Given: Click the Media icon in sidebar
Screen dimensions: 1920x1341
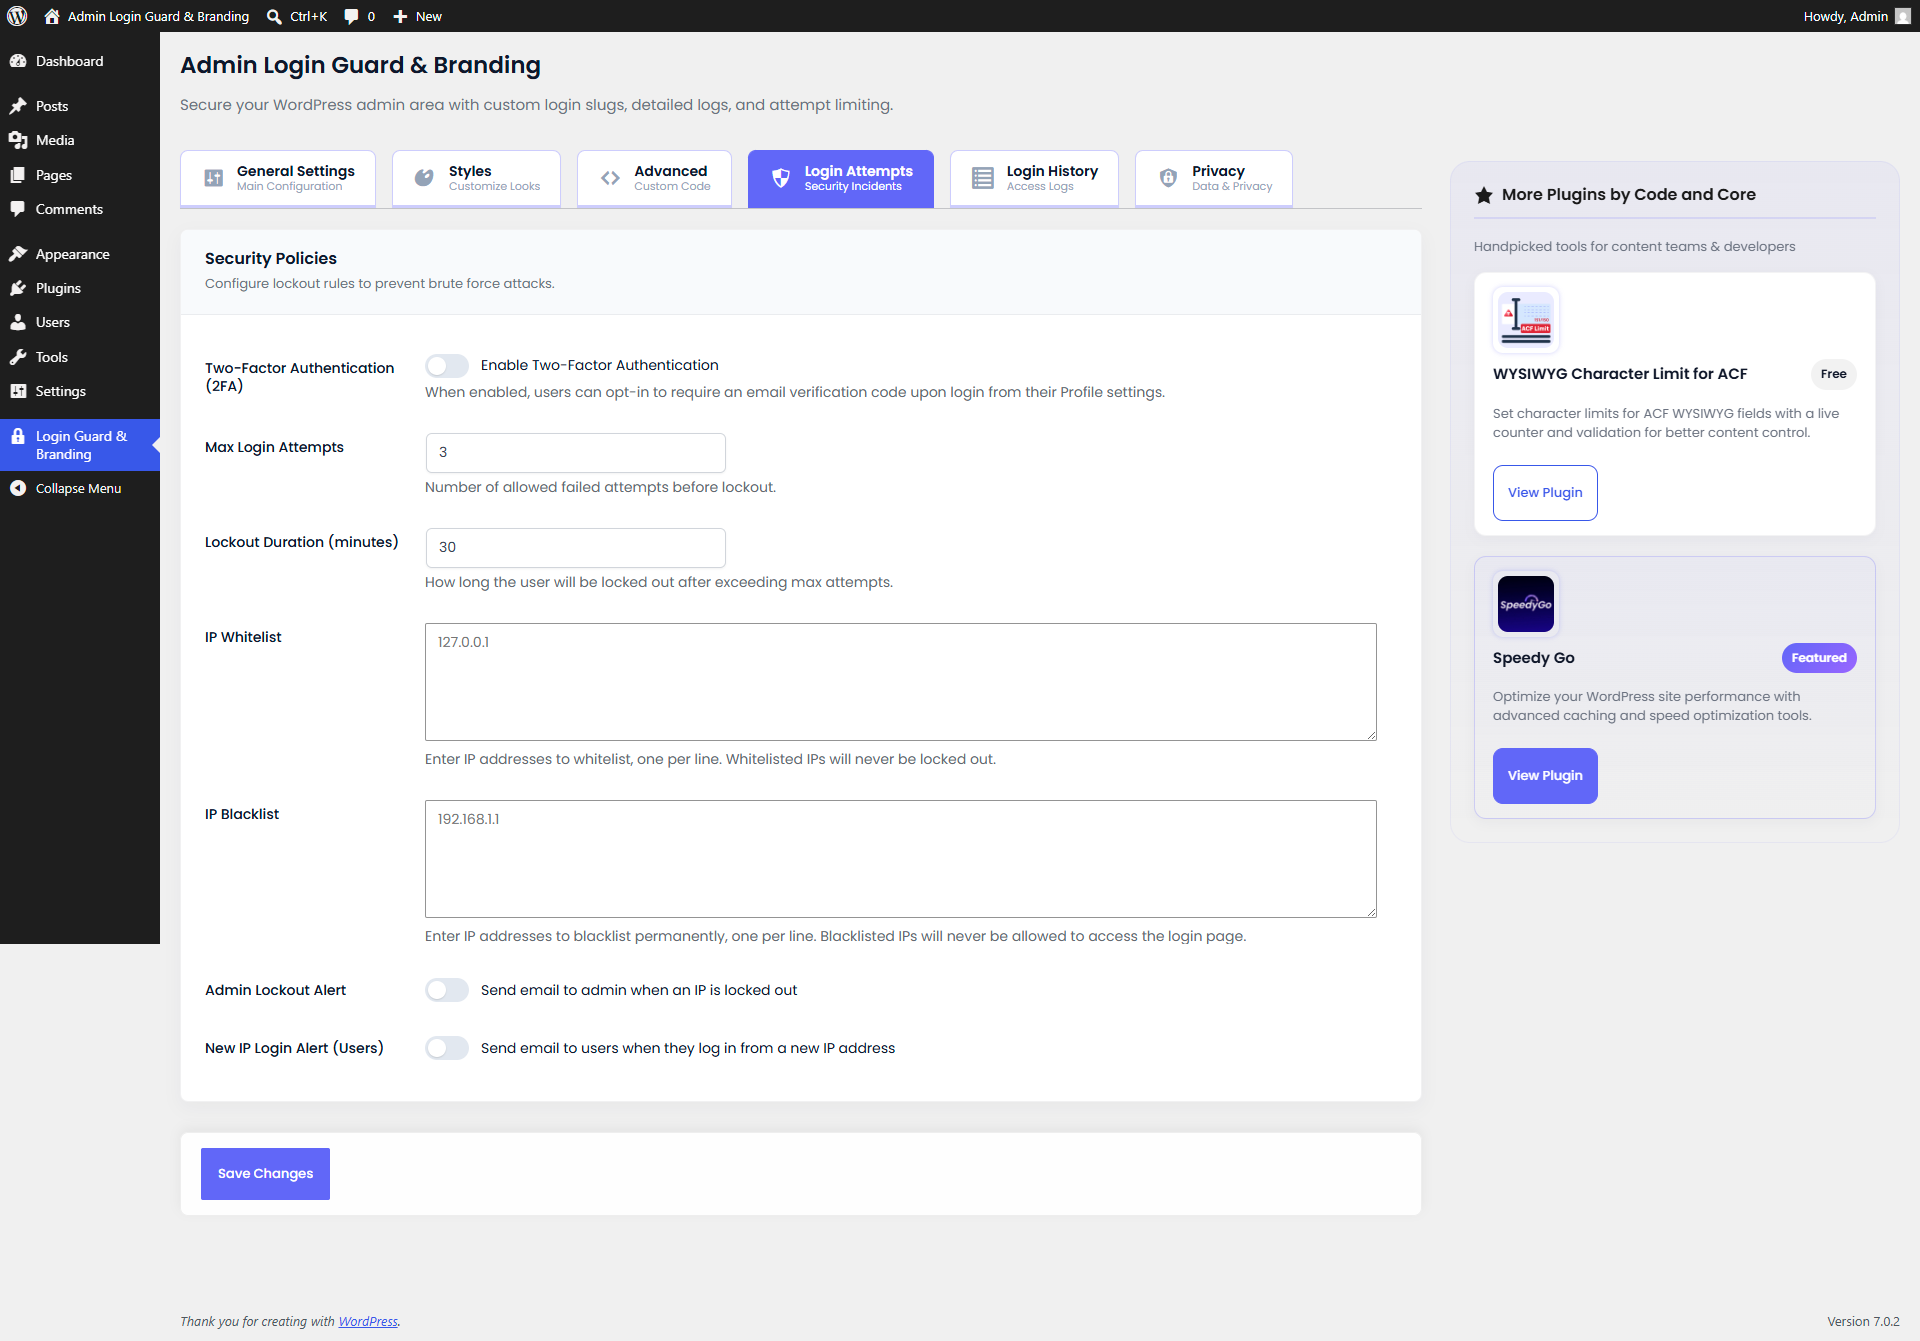Looking at the screenshot, I should pyautogui.click(x=18, y=140).
